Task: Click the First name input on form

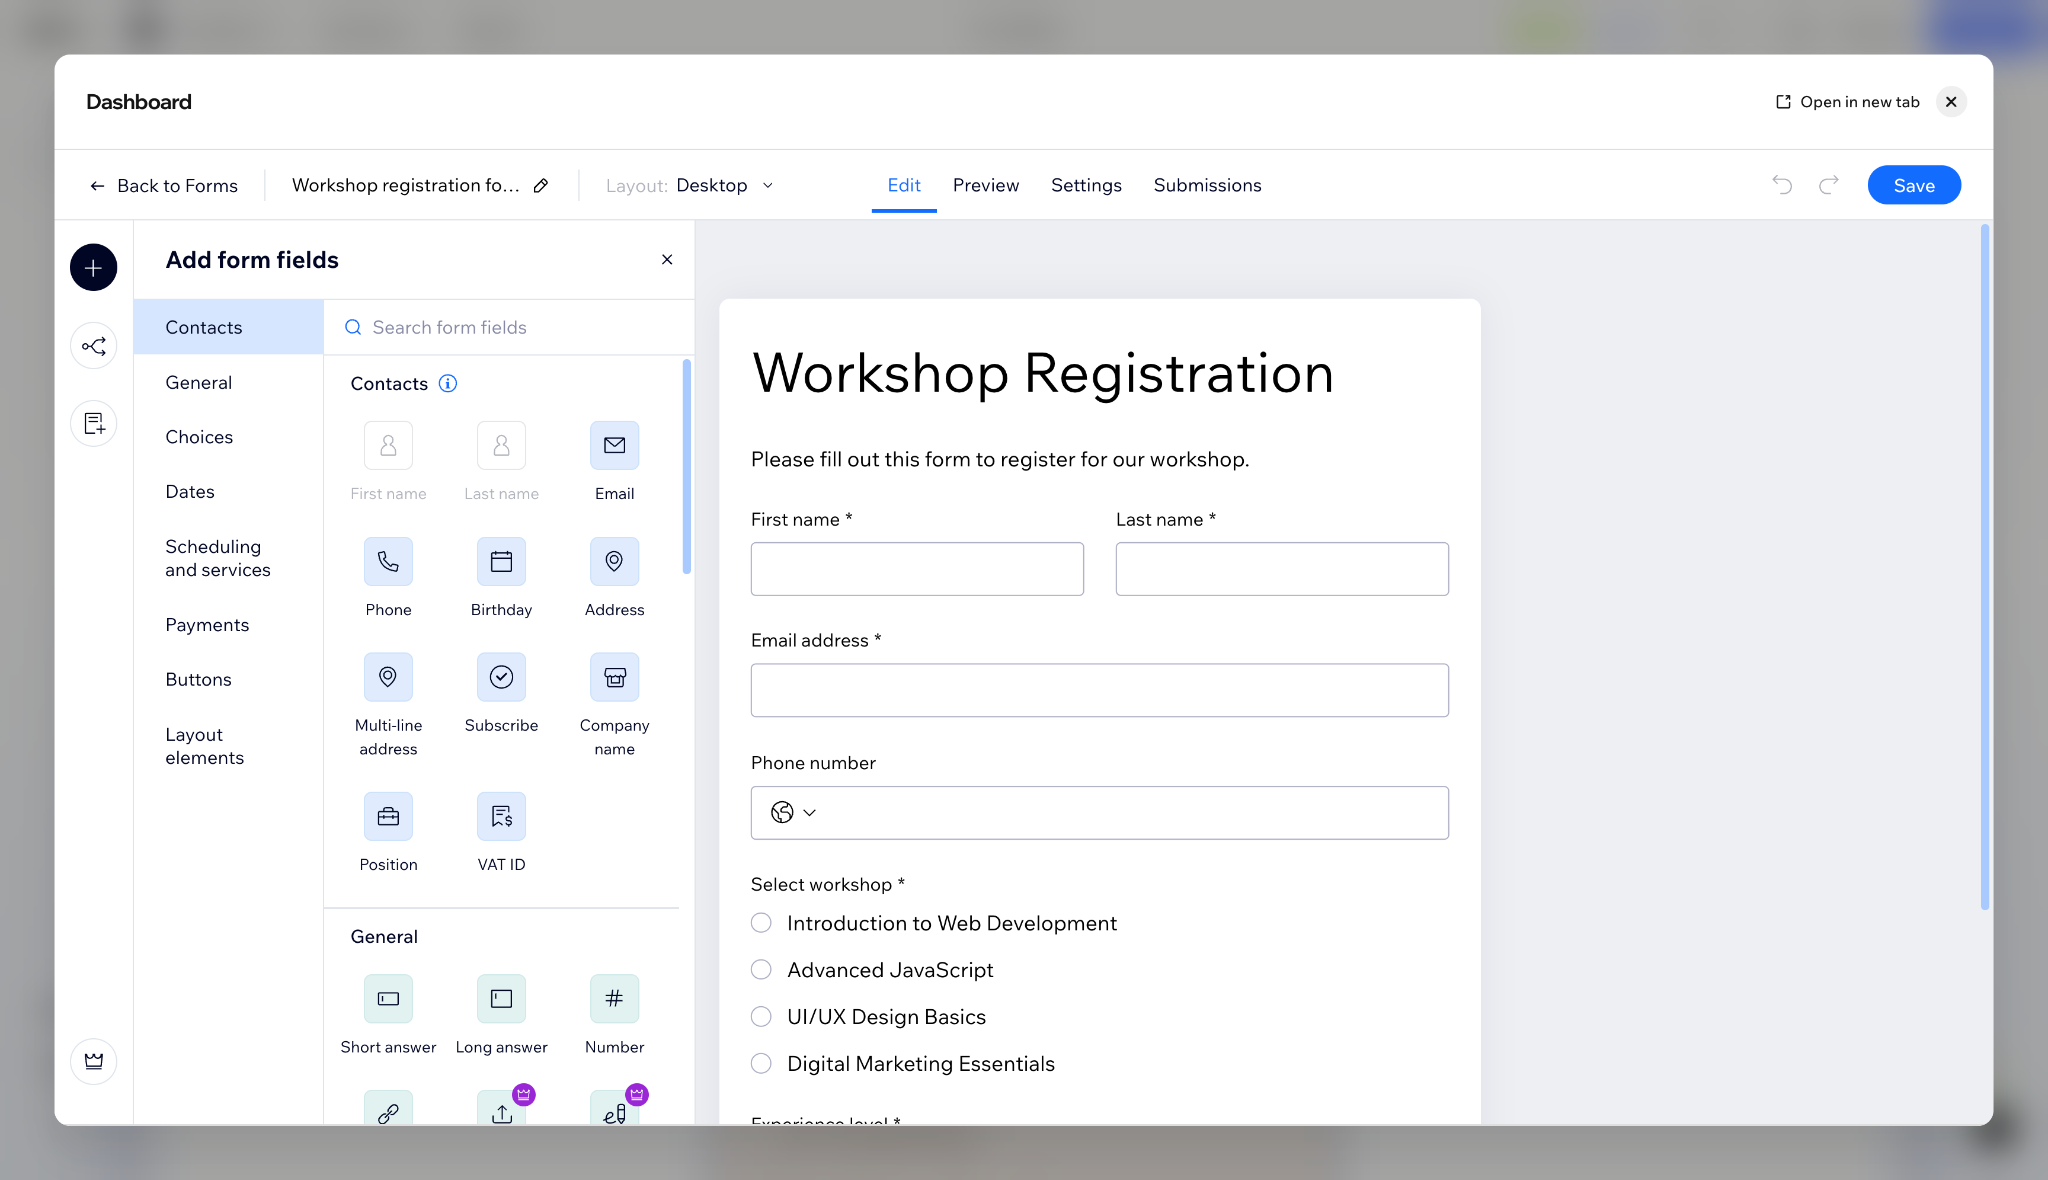Action: click(917, 569)
